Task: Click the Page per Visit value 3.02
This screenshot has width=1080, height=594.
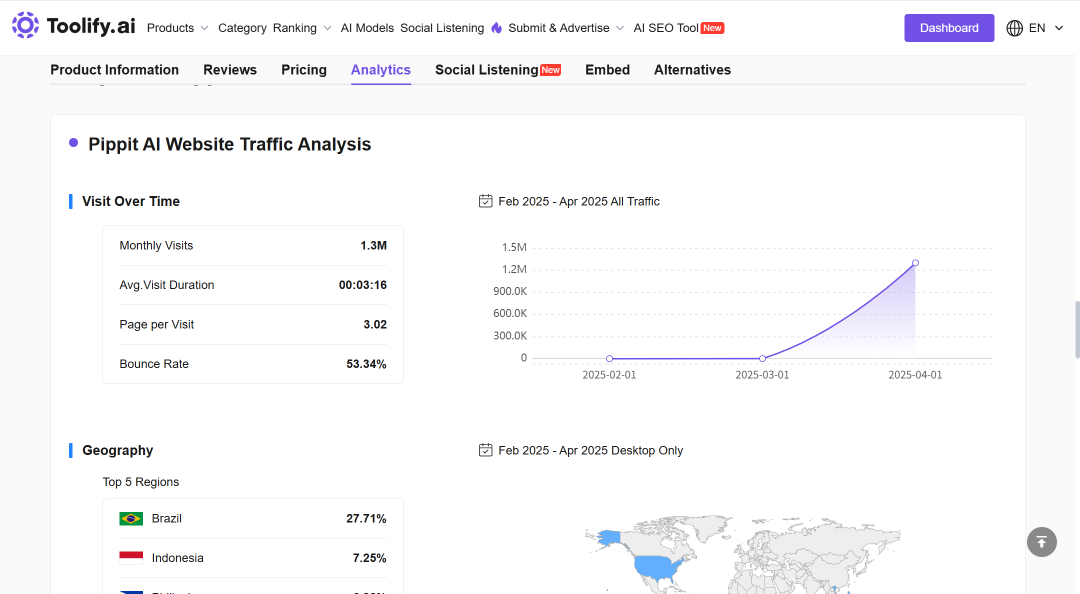Action: [375, 324]
